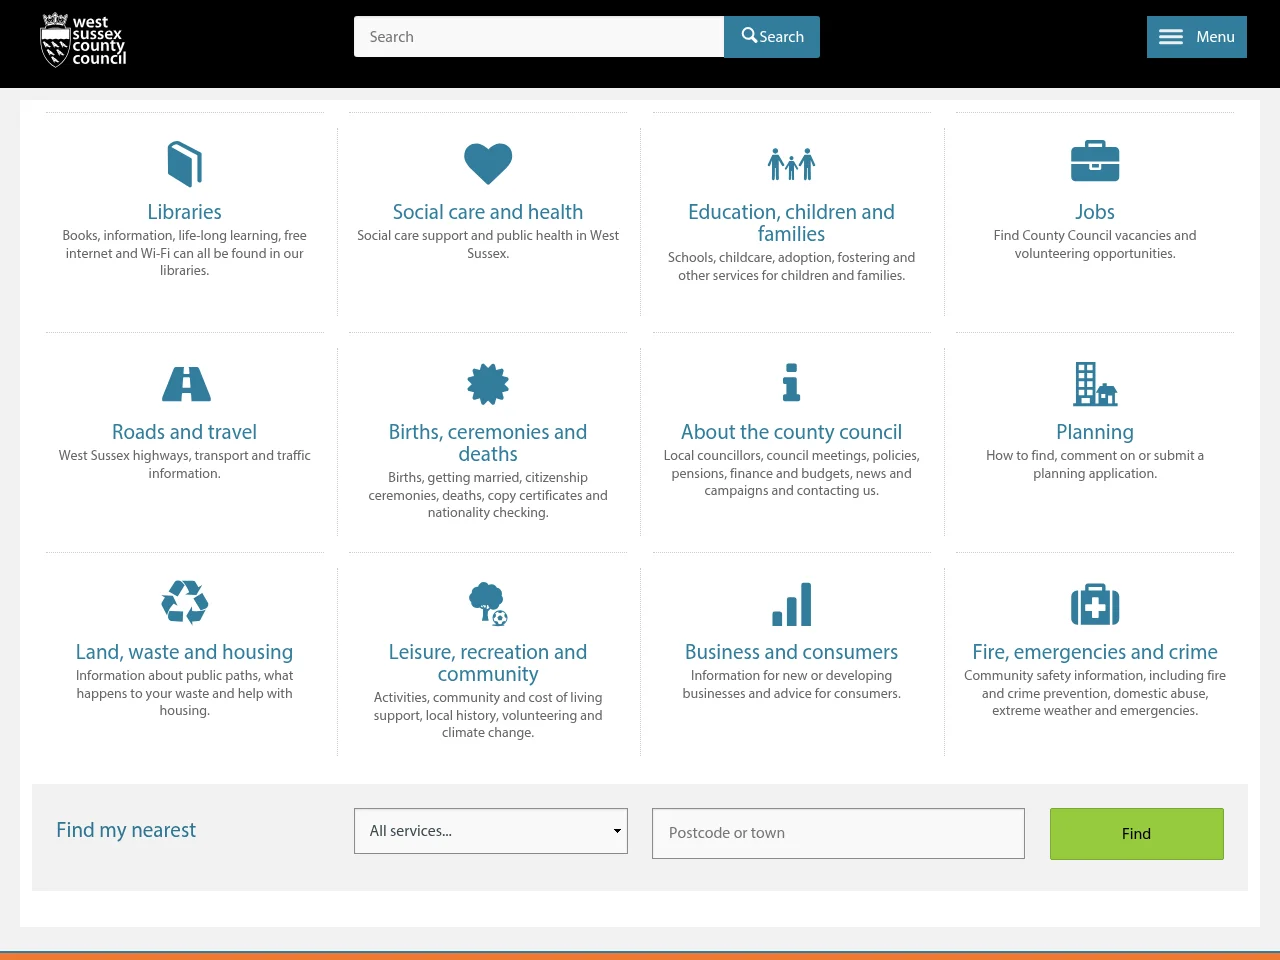Click the Leisure tree and football icon
This screenshot has width=1280, height=960.
(x=488, y=604)
